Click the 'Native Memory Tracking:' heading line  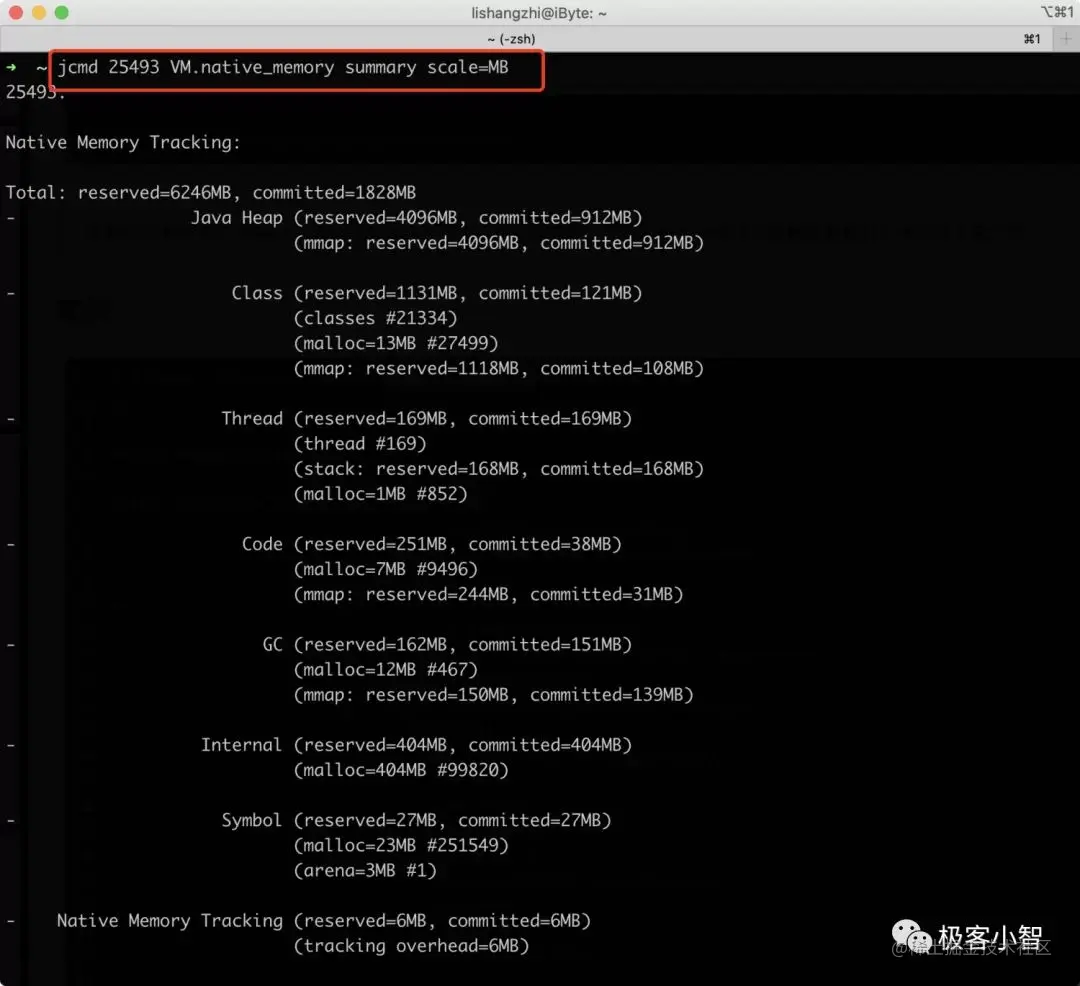tap(123, 143)
